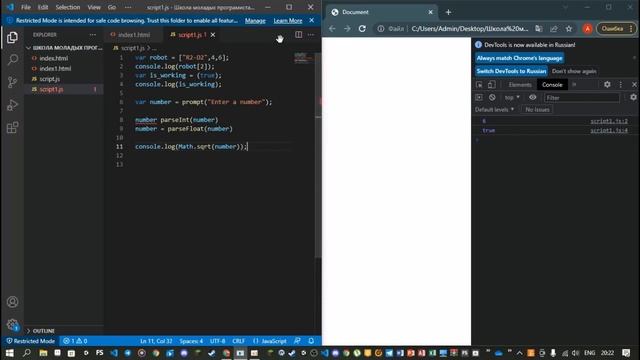This screenshot has height=360, width=640.
Task: Bookmark this page with the star icon
Action: click(569, 29)
